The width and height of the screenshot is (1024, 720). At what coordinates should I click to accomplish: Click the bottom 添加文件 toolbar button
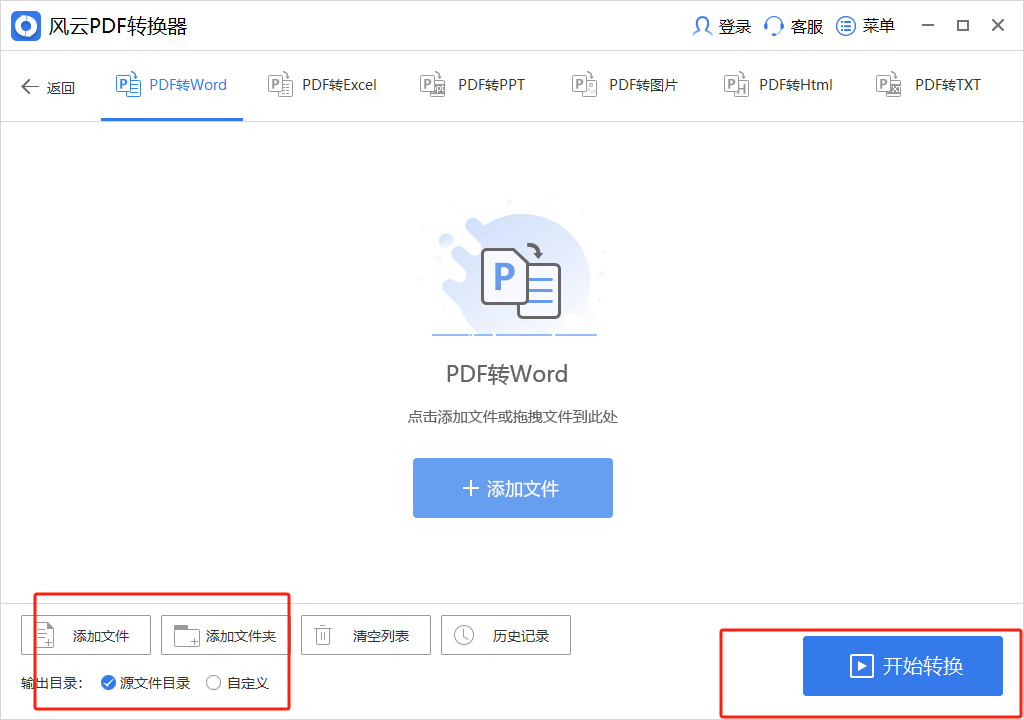coord(86,635)
